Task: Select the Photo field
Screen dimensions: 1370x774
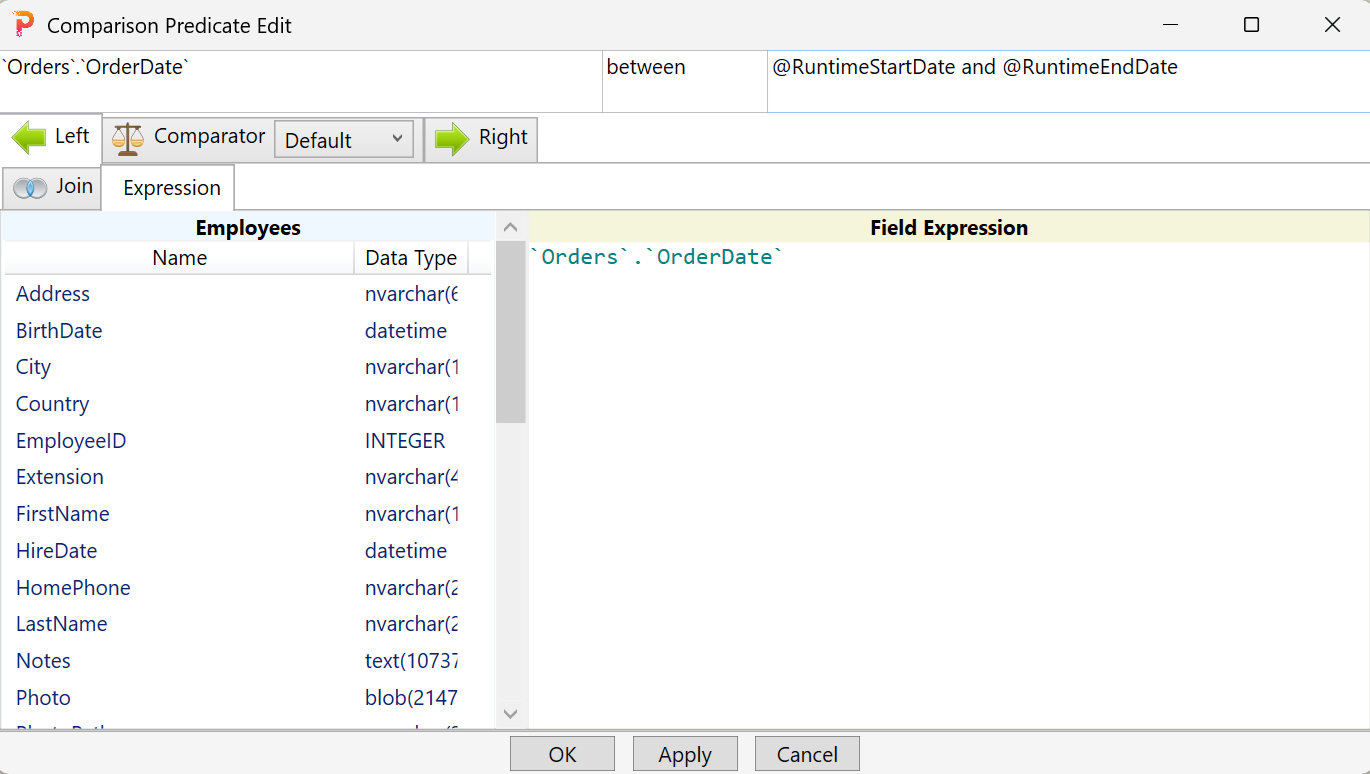Action: pos(43,697)
